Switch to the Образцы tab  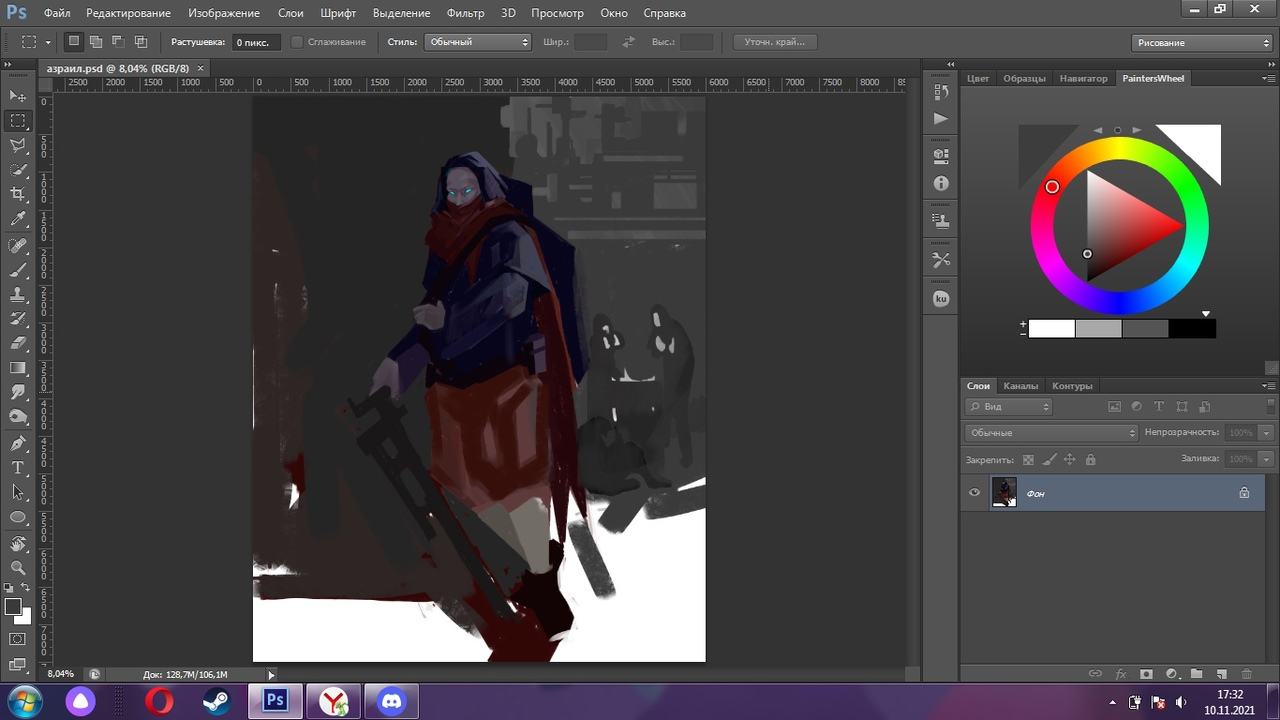coord(1024,78)
